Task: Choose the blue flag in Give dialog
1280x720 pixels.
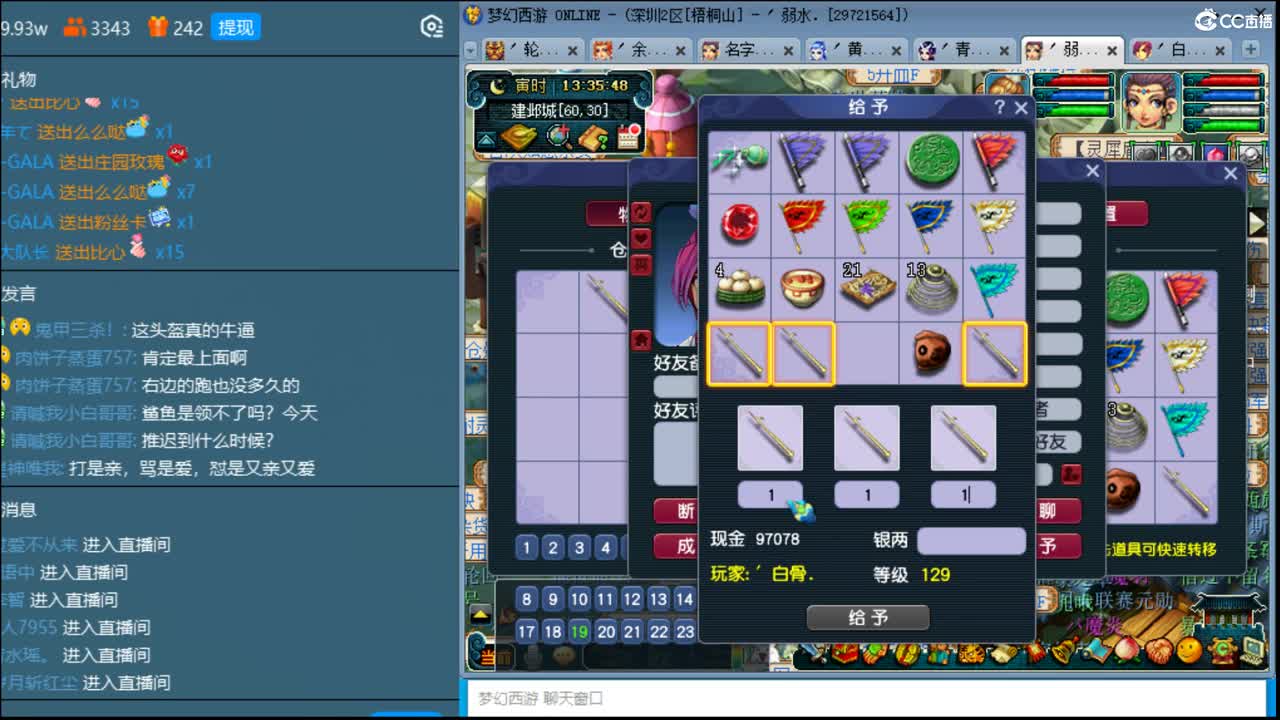Action: (x=930, y=224)
